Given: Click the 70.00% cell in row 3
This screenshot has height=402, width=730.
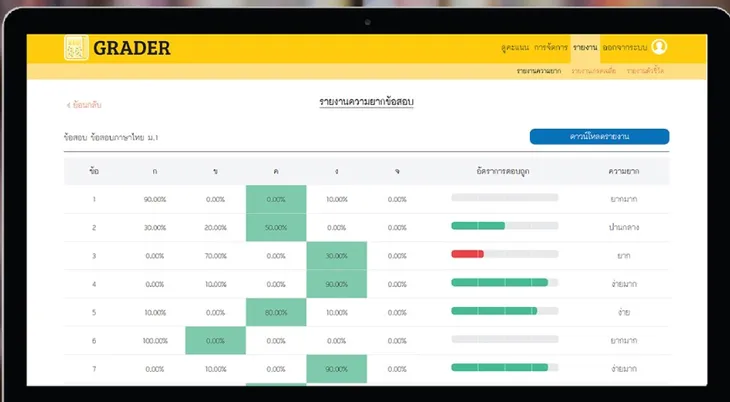Looking at the screenshot, I should coord(215,256).
